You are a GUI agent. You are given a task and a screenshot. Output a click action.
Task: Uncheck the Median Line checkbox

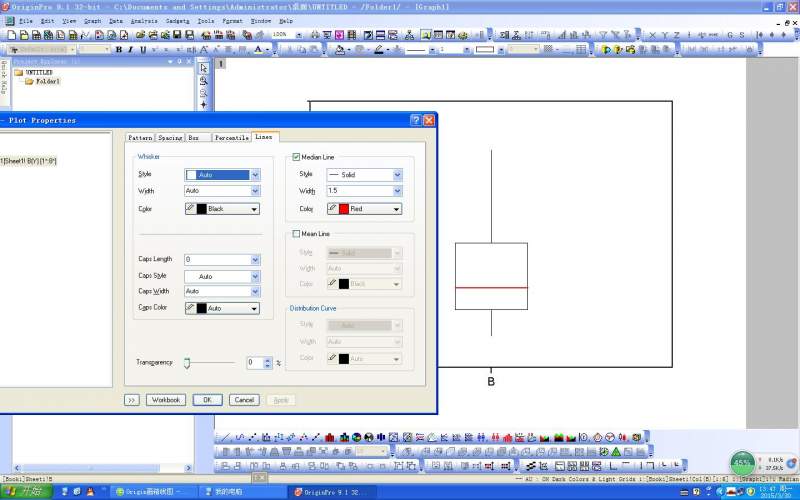coord(296,157)
